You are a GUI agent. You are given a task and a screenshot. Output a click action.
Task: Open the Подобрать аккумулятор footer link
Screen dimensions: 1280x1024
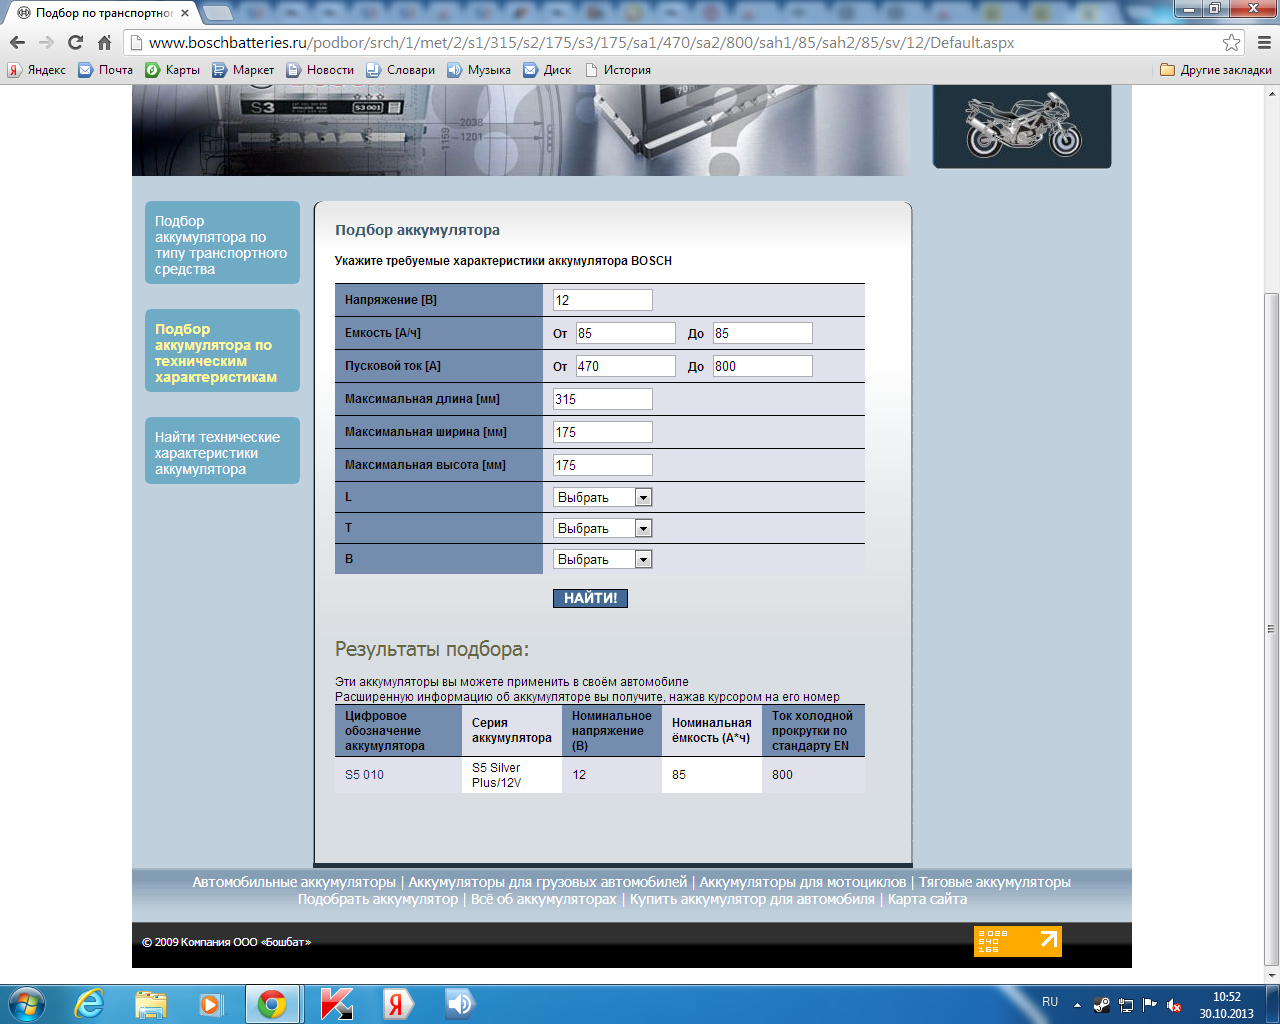tap(378, 899)
